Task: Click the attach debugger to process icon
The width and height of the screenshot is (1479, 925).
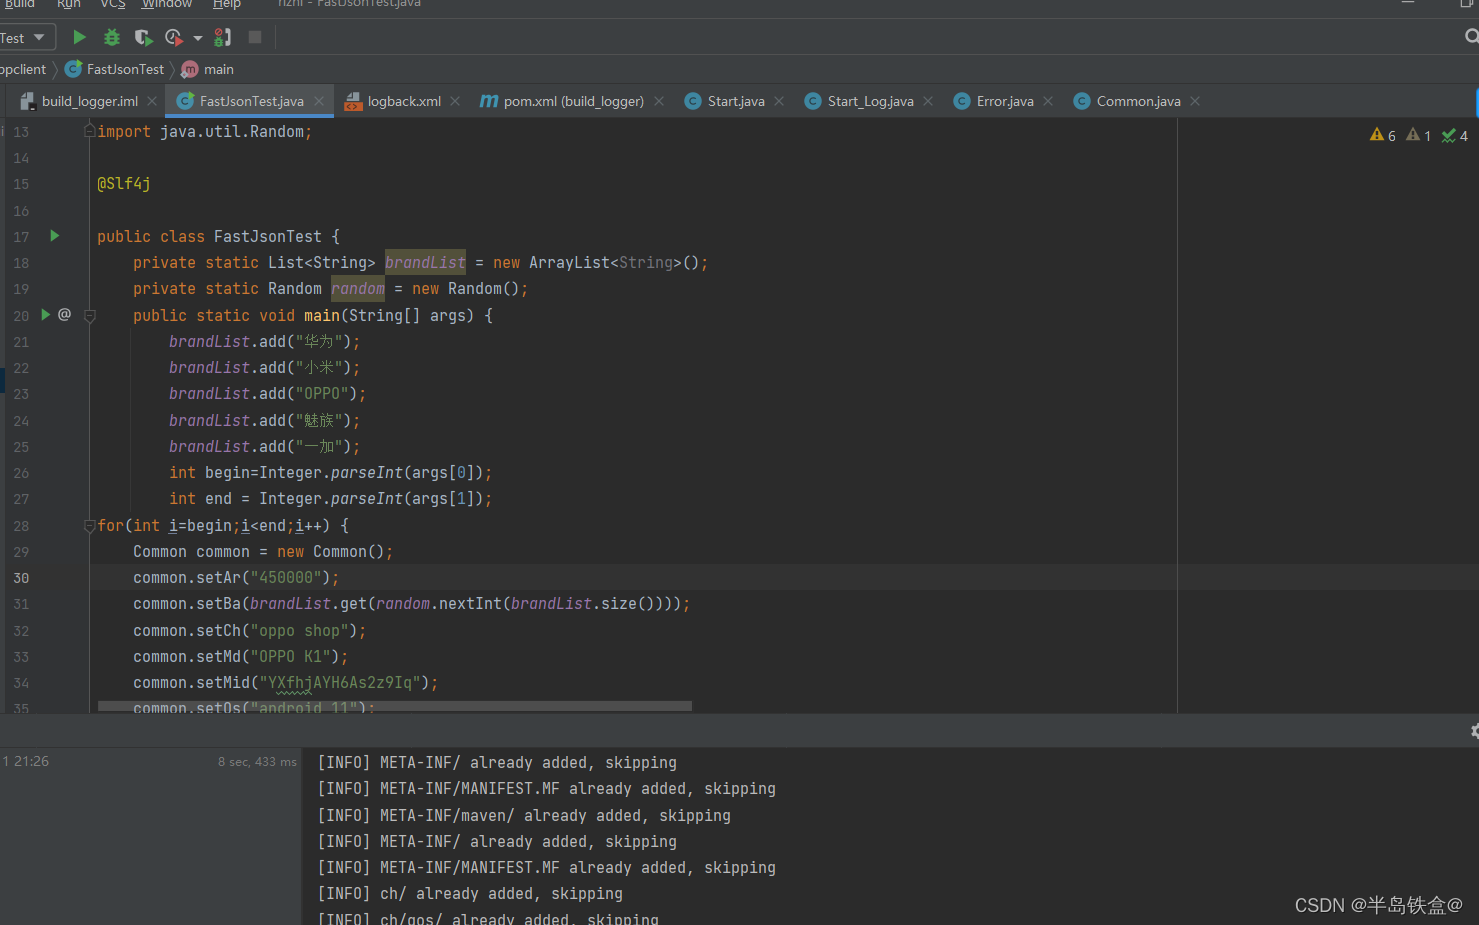Action: pos(223,37)
